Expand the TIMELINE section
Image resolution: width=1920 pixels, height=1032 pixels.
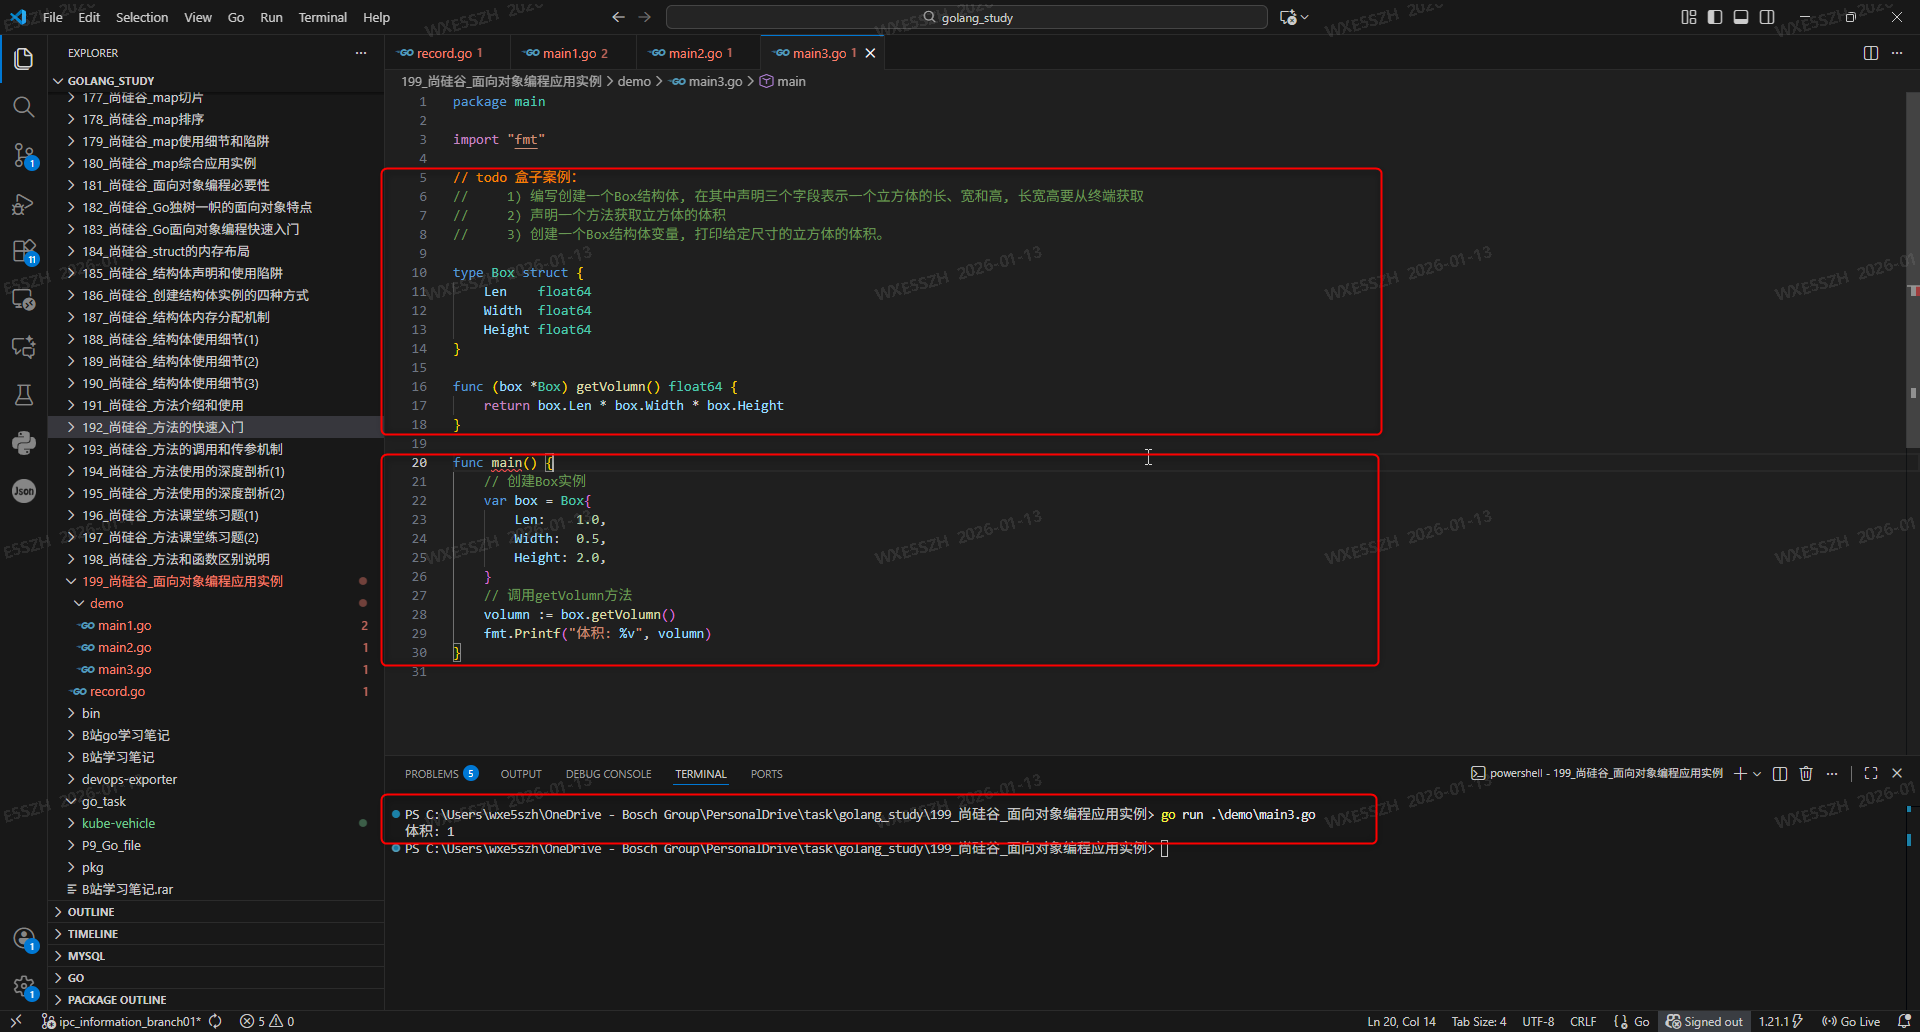216,934
